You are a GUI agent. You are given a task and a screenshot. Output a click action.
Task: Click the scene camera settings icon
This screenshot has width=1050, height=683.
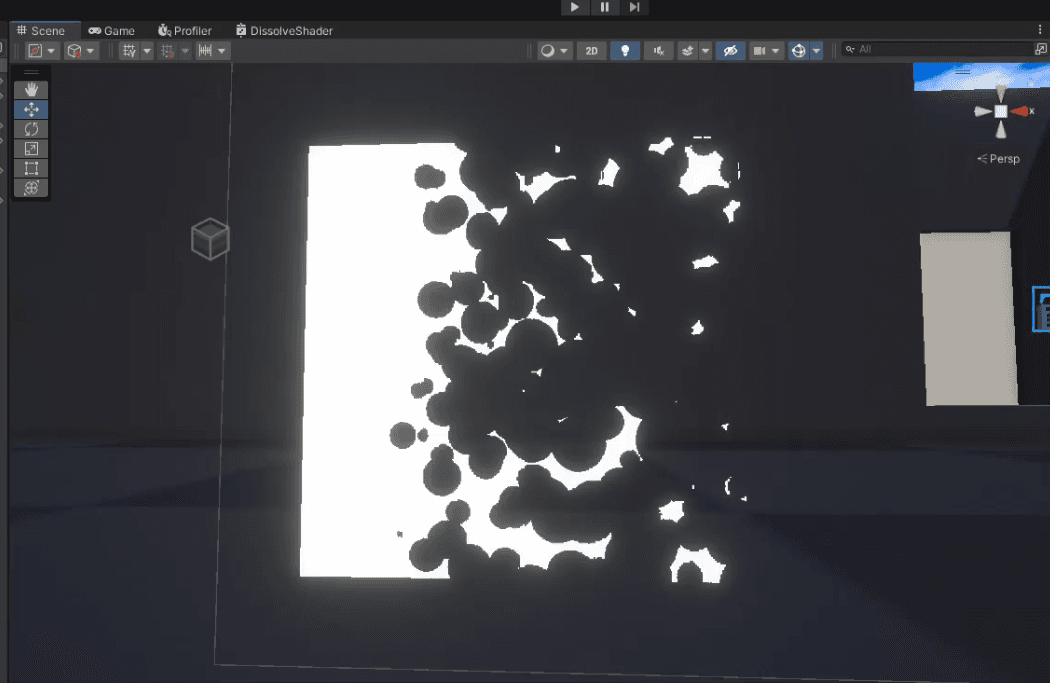[x=759, y=51]
